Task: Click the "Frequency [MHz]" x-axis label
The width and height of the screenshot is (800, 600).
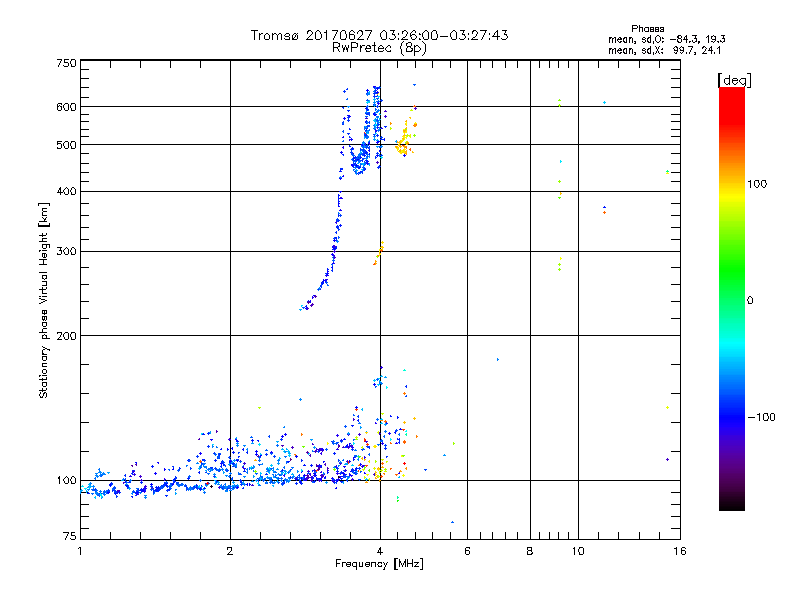Action: (379, 565)
